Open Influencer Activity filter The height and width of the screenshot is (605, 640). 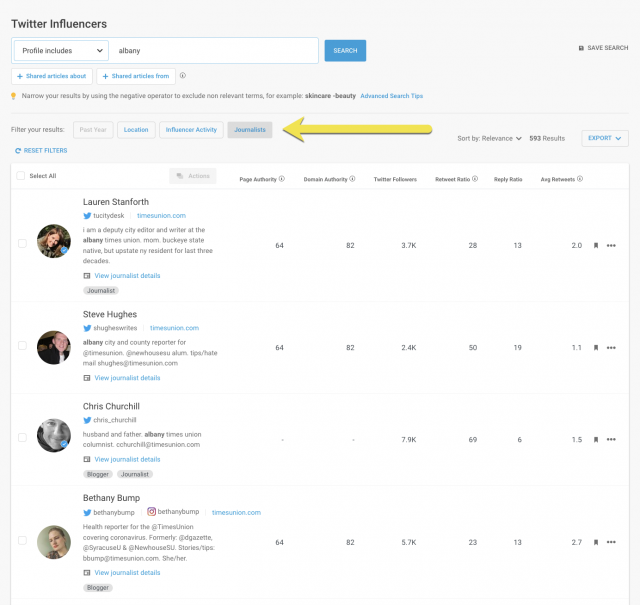point(191,130)
